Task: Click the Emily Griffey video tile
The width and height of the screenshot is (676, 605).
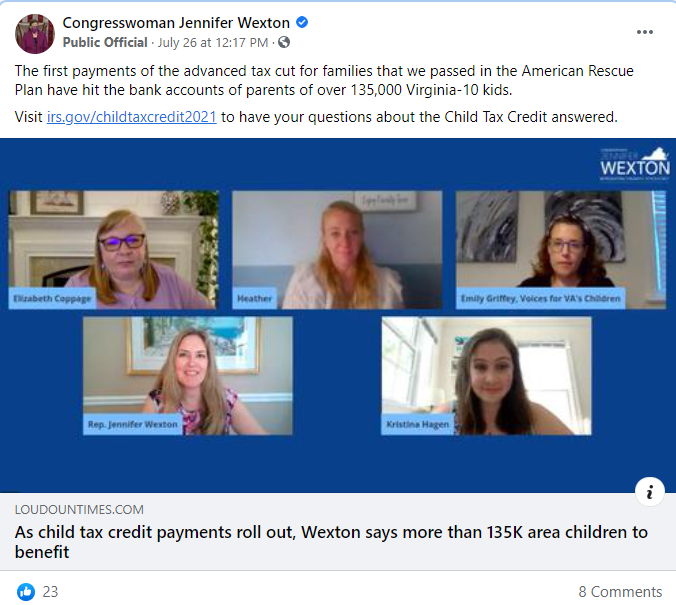Action: (x=561, y=250)
